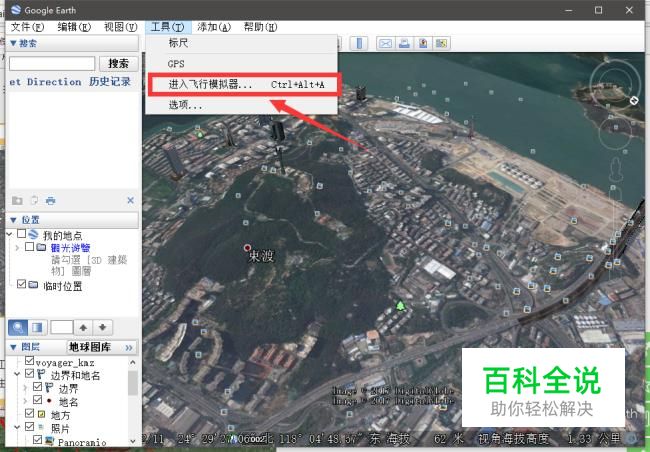Click the north compass look ring
The image size is (650, 452).
click(x=614, y=86)
